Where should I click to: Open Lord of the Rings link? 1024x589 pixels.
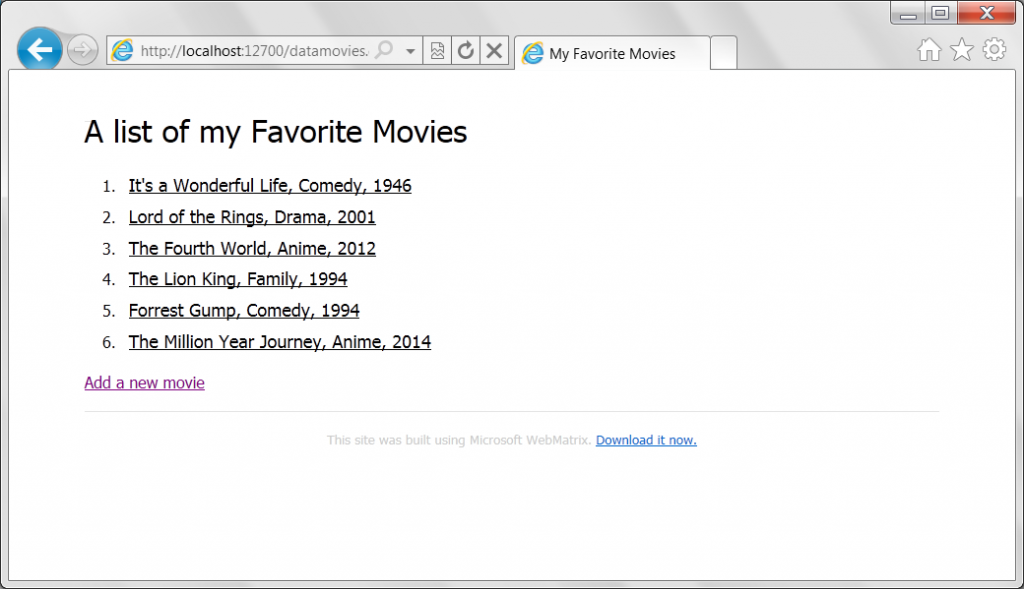252,217
